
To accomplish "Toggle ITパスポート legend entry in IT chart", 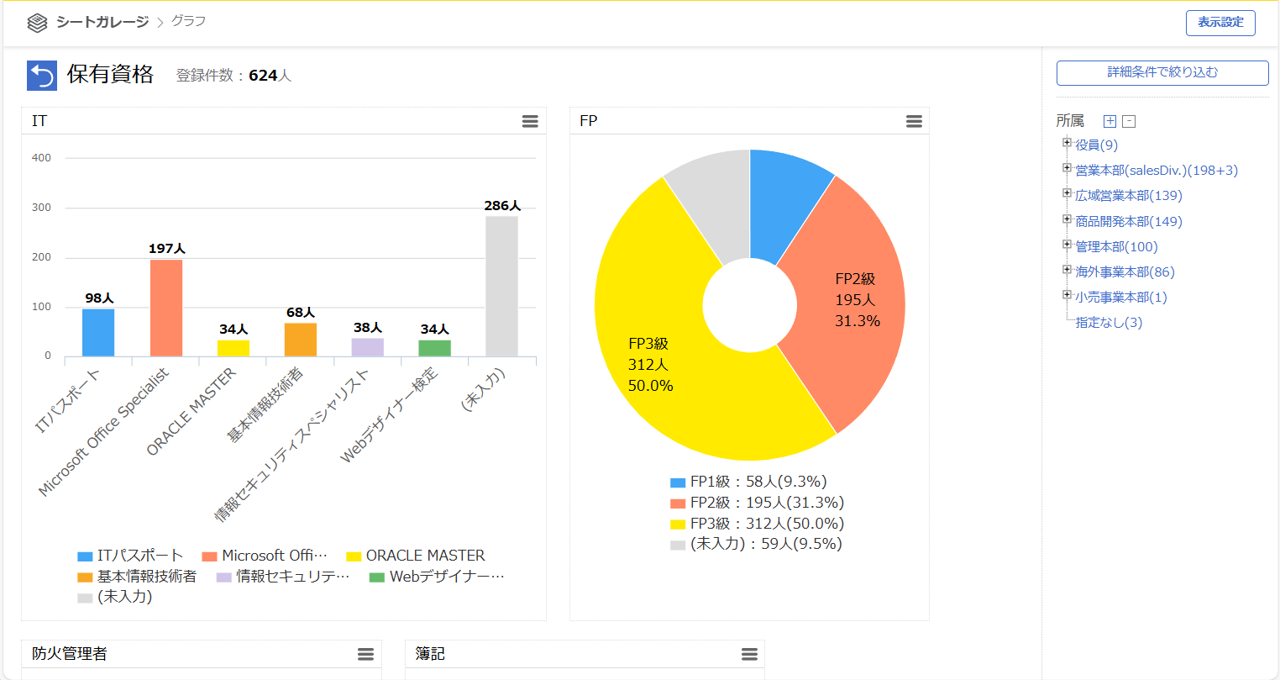I will (131, 556).
